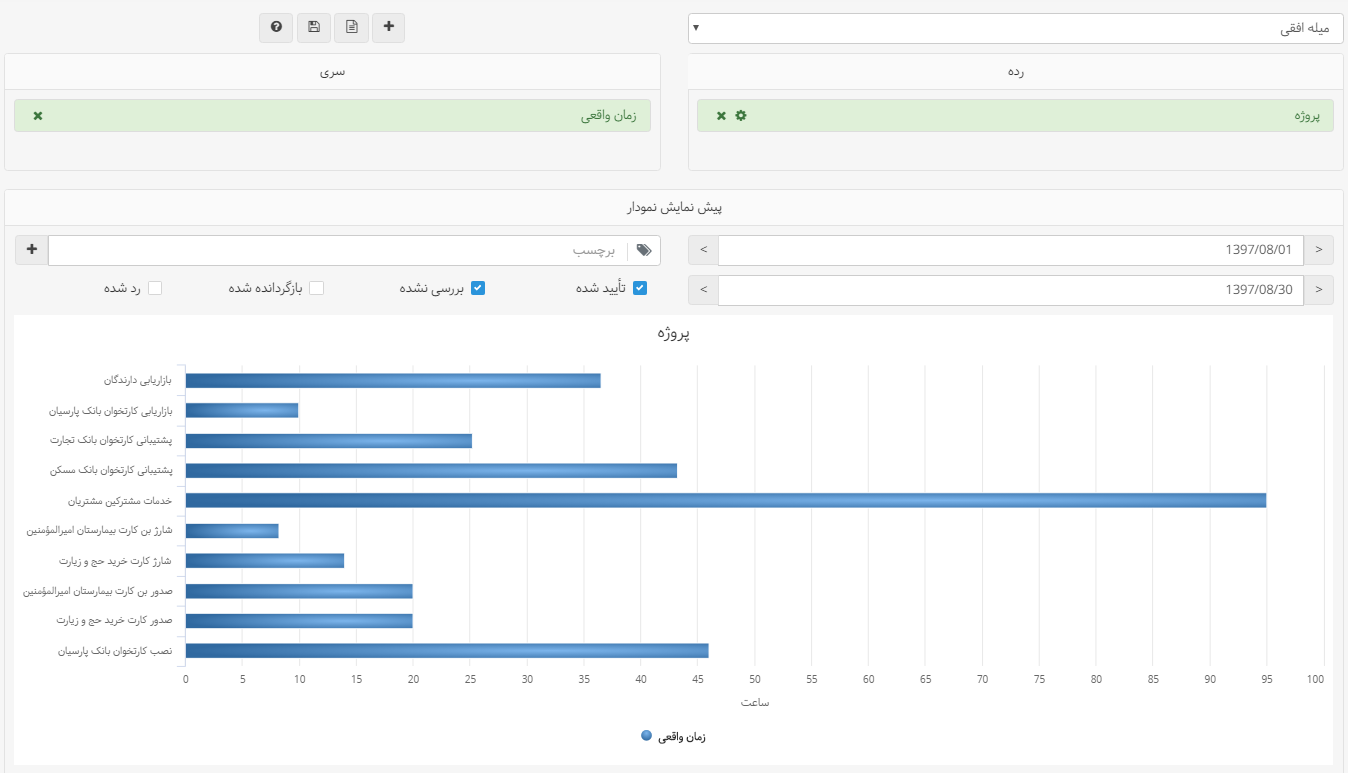This screenshot has height=773, width=1348.
Task: Click the help question mark icon
Action: [x=276, y=28]
